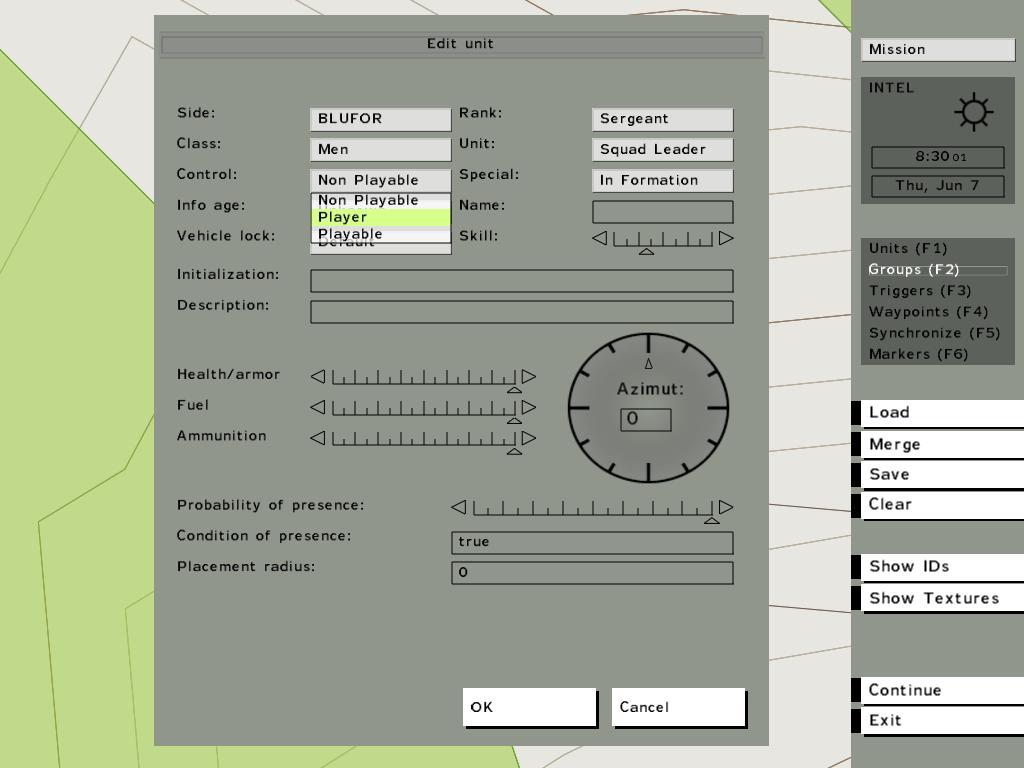Open the Side dropdown showing BLUFOR
This screenshot has width=1024, height=768.
(x=381, y=119)
